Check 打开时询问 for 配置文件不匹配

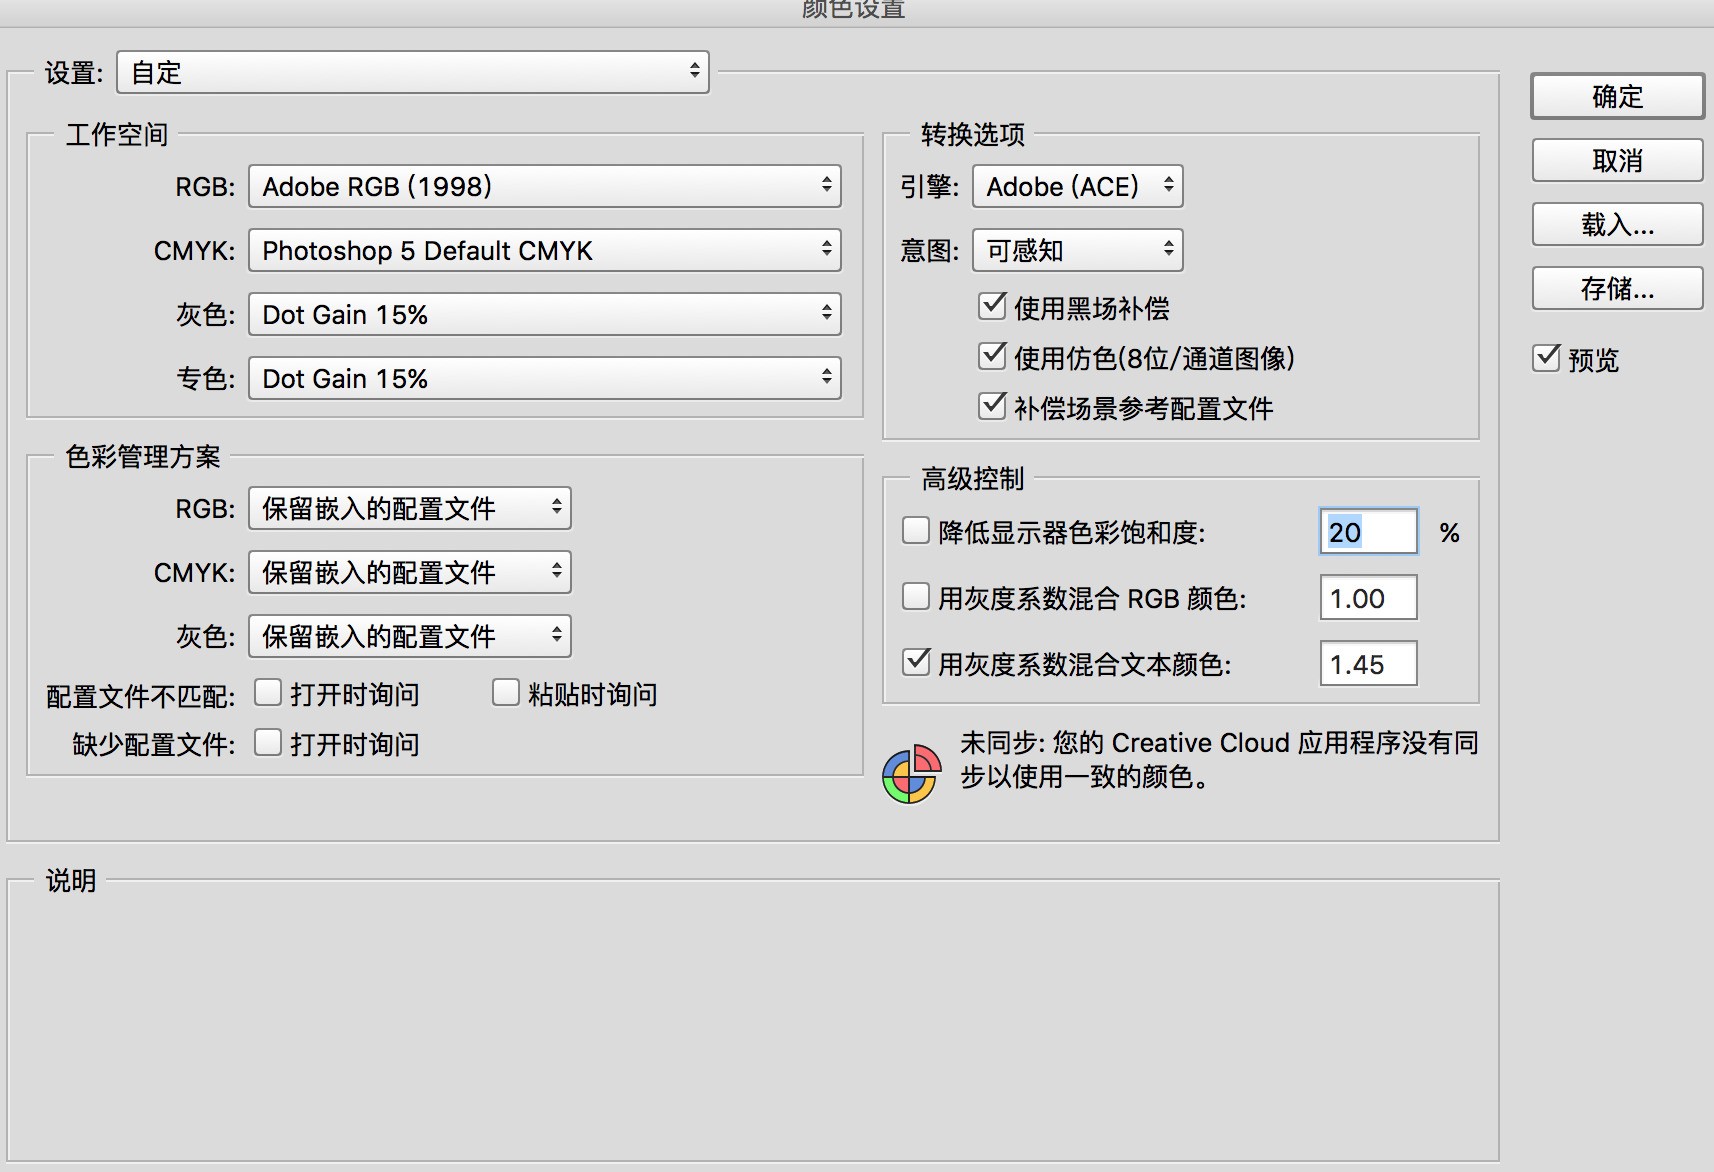coord(268,692)
